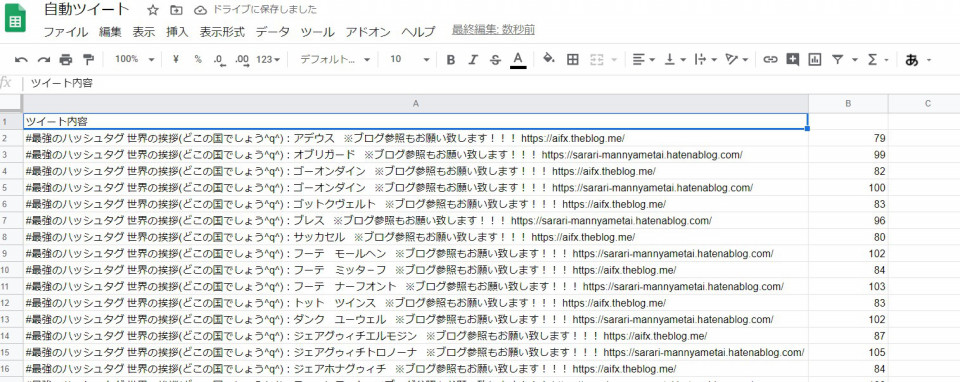This screenshot has height=382, width=960.
Task: Select cell A1 ツイート内容
Action: pyautogui.click(x=416, y=121)
